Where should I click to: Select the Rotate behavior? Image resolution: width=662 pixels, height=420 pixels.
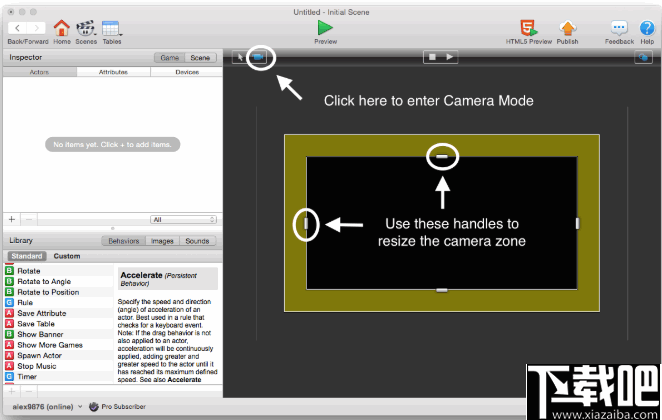(59, 271)
